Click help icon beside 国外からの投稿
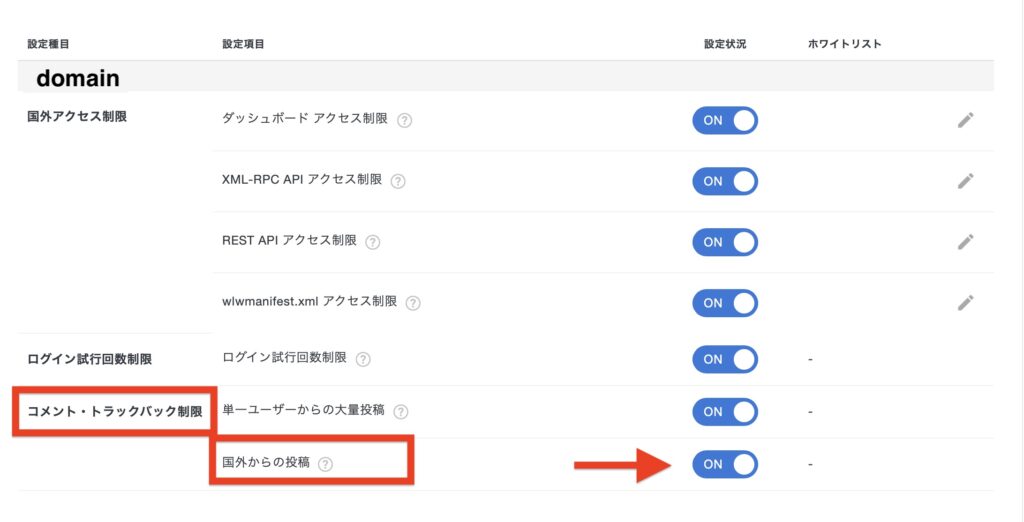Image resolution: width=1024 pixels, height=522 pixels. [325, 464]
